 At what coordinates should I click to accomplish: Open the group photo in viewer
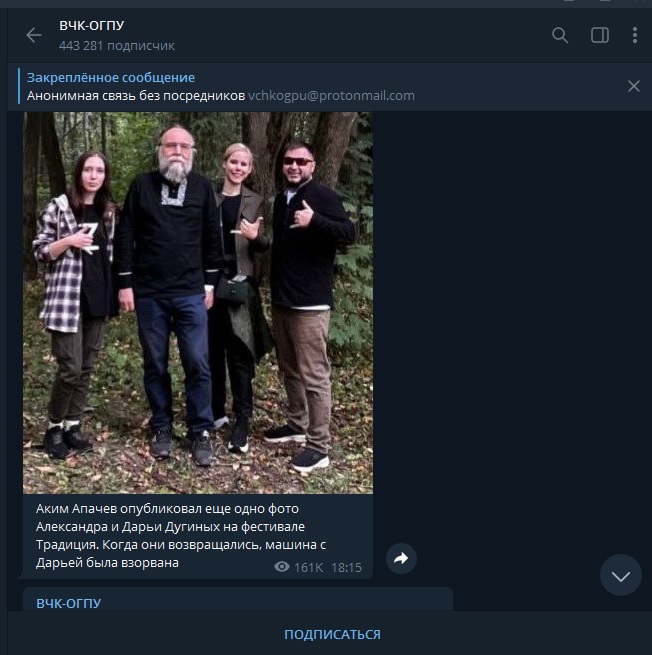pos(198,303)
